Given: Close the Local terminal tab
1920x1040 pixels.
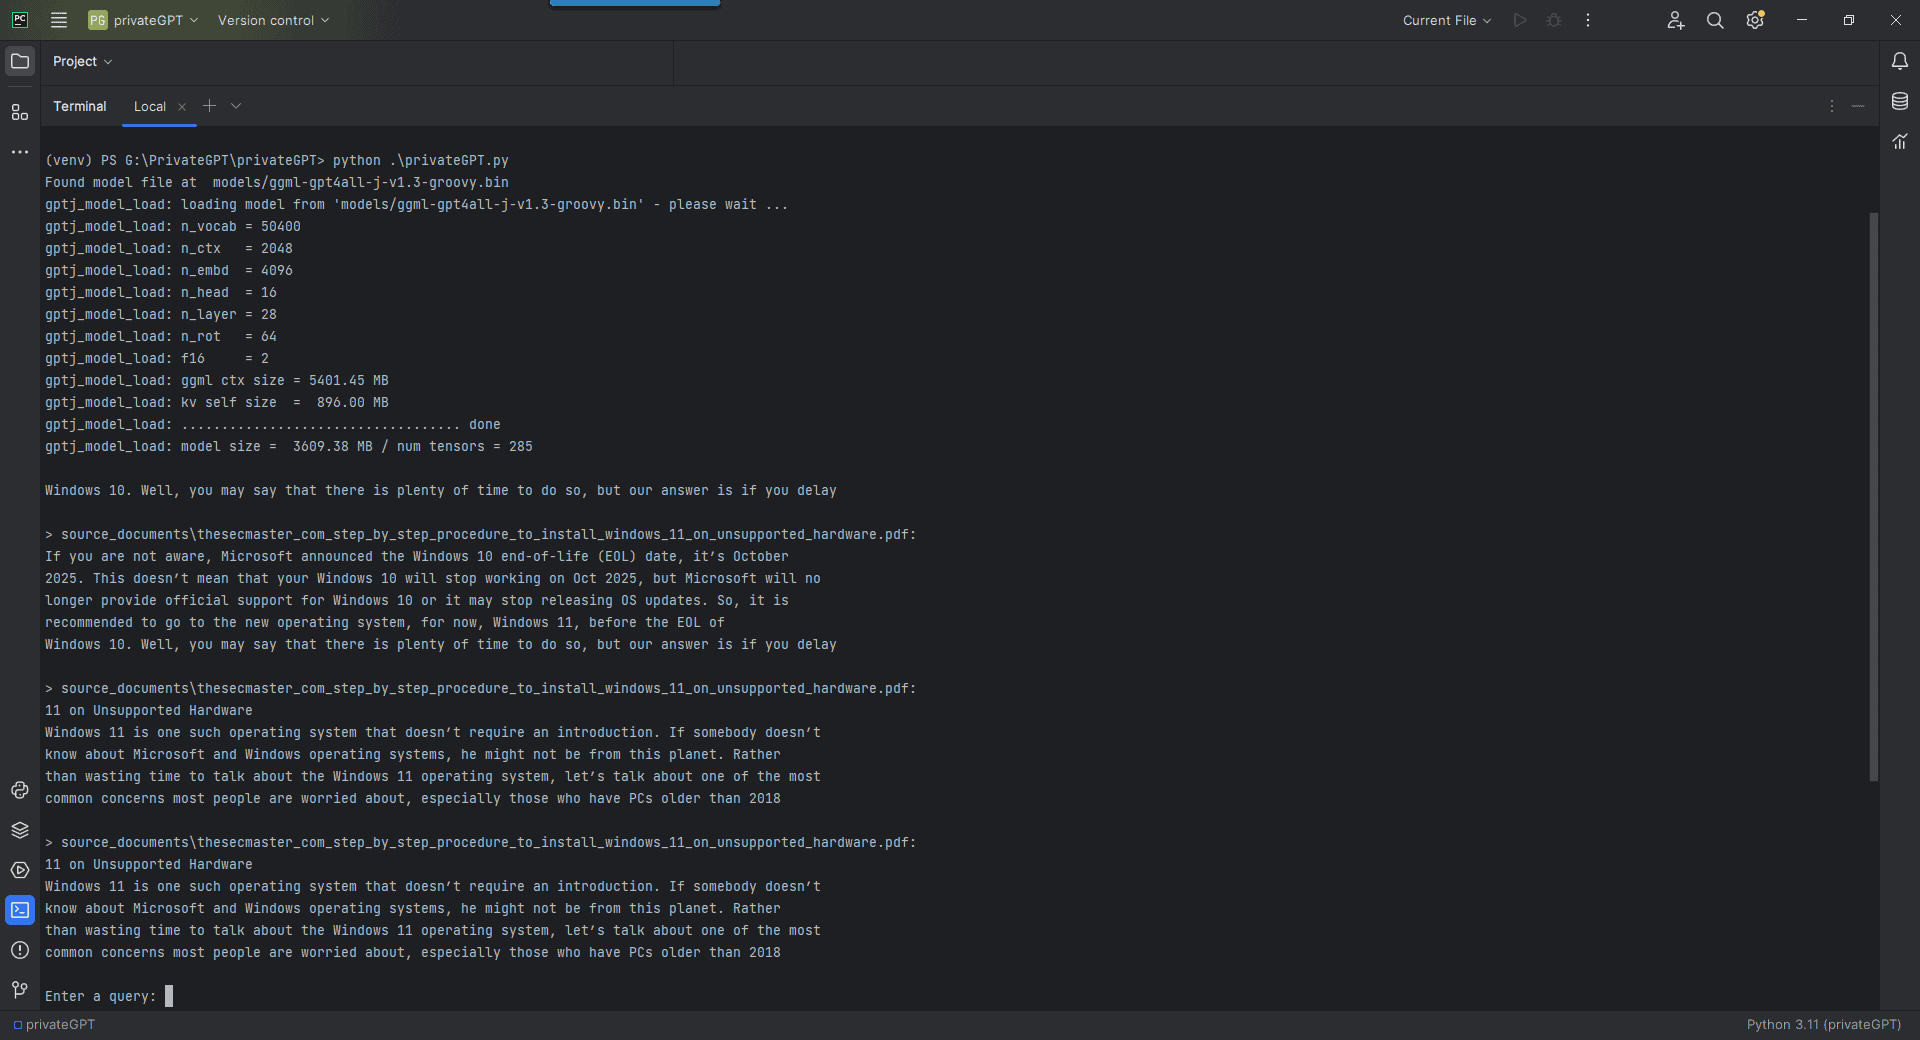Looking at the screenshot, I should [x=182, y=107].
